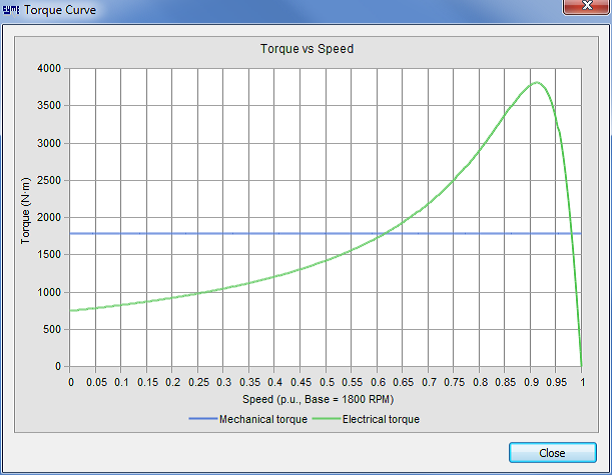Click the CYME icon in title bar
This screenshot has height=475, width=612.
(x=11, y=9)
